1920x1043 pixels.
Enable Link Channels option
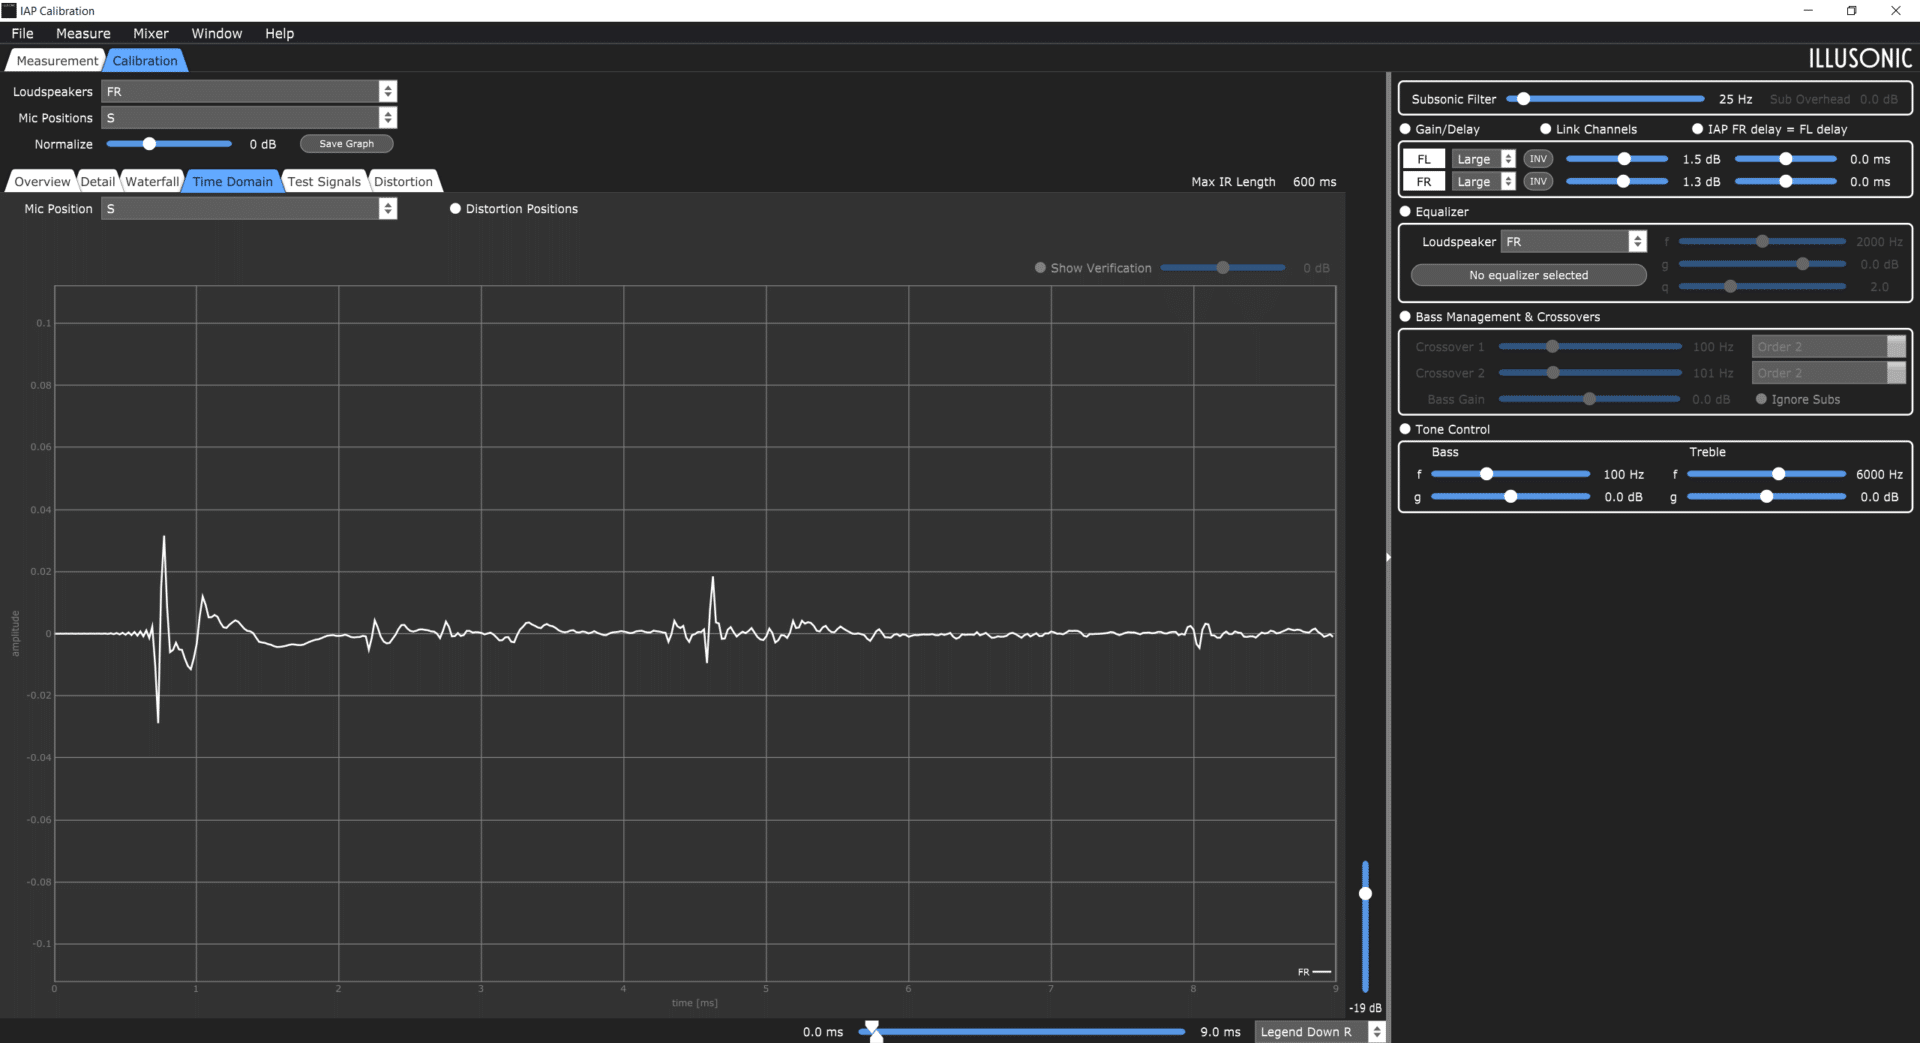pos(1545,129)
